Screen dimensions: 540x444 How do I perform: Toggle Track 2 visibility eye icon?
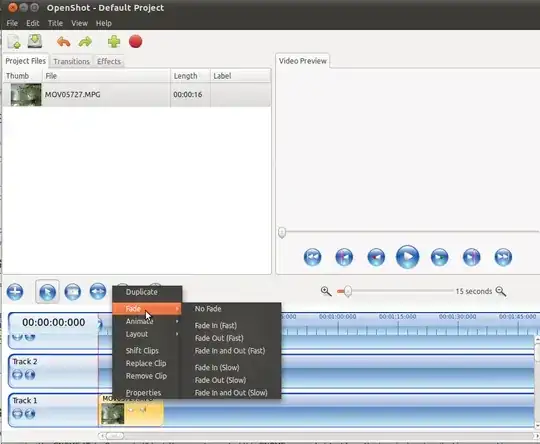(17, 374)
